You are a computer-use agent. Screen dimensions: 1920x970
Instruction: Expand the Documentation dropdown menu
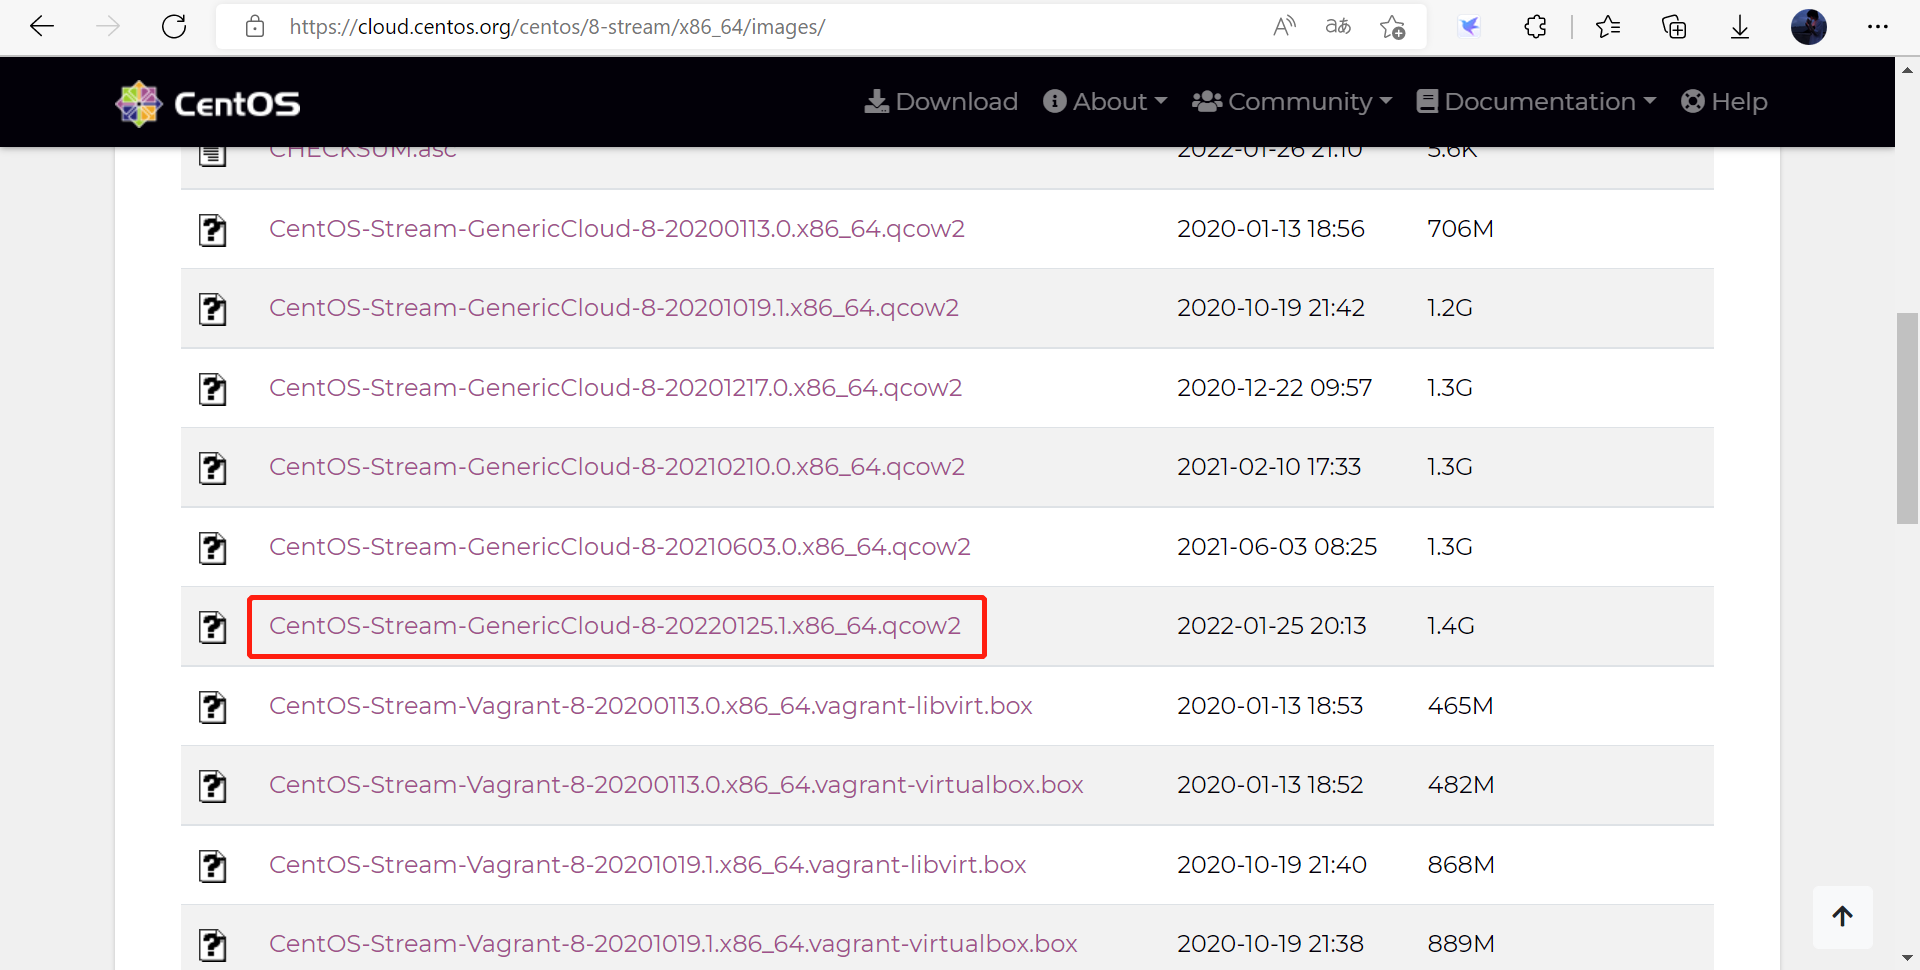[x=1537, y=102]
